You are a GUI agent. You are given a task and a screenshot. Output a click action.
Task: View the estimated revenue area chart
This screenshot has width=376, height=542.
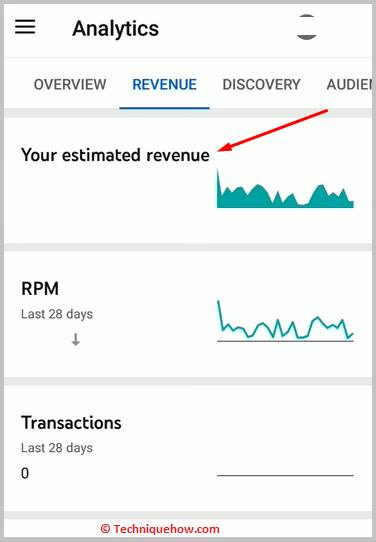pyautogui.click(x=285, y=188)
